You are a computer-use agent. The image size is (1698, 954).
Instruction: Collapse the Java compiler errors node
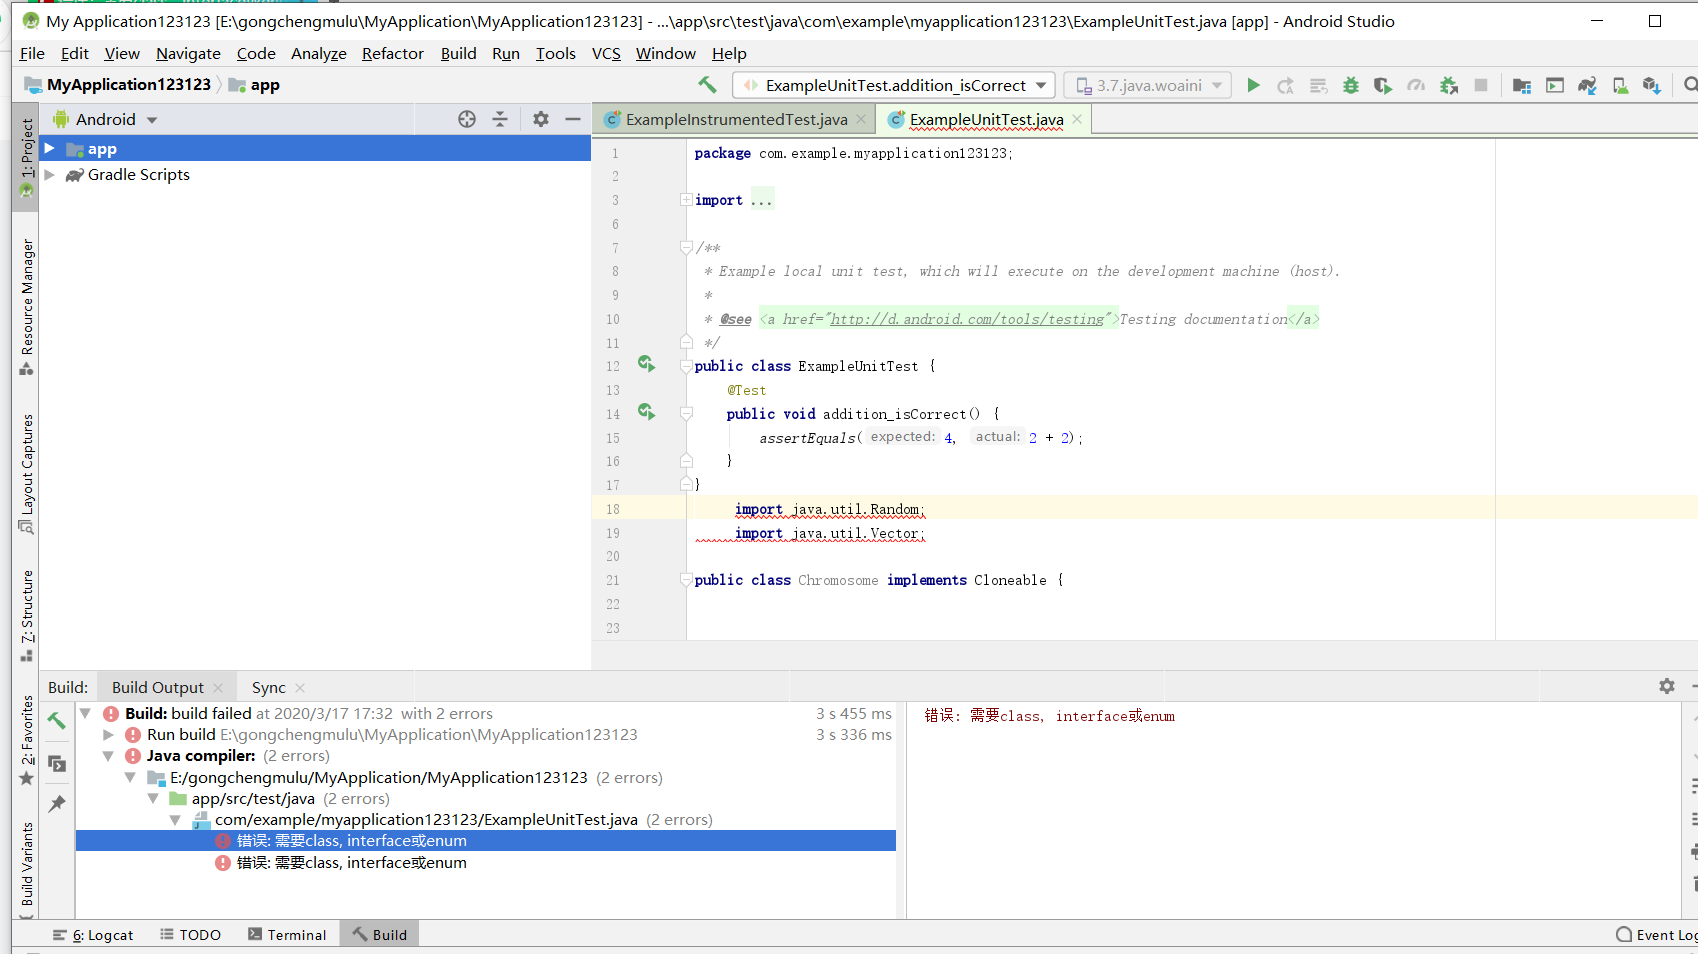click(x=108, y=756)
